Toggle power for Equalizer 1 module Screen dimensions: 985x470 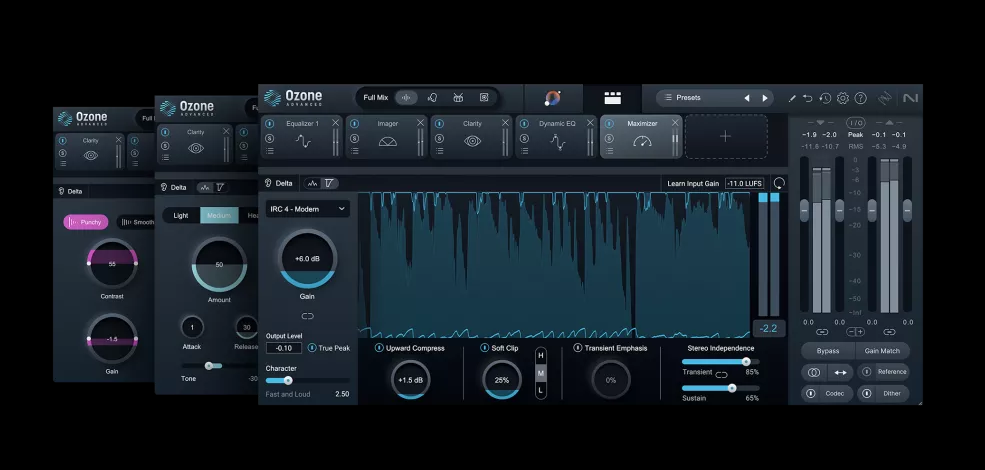(x=269, y=124)
